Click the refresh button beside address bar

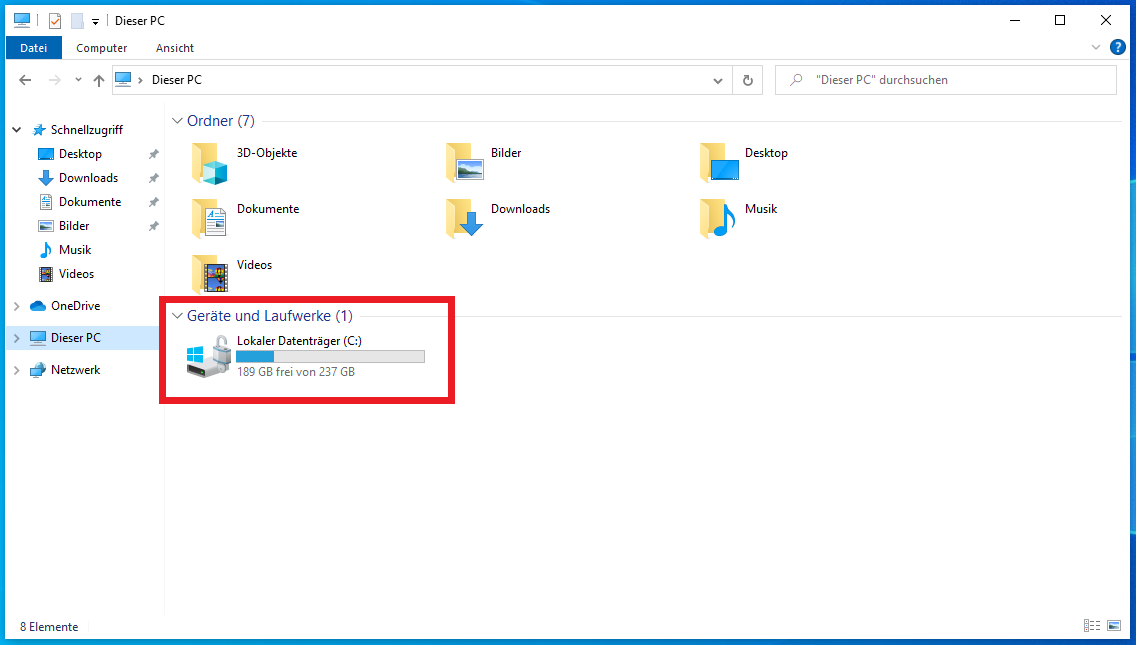[x=747, y=80]
